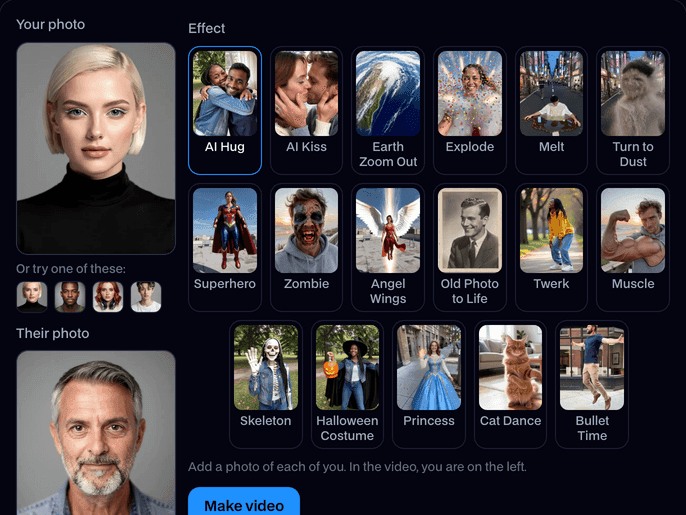
Task: Pick the Superhero effect
Action: tap(225, 247)
